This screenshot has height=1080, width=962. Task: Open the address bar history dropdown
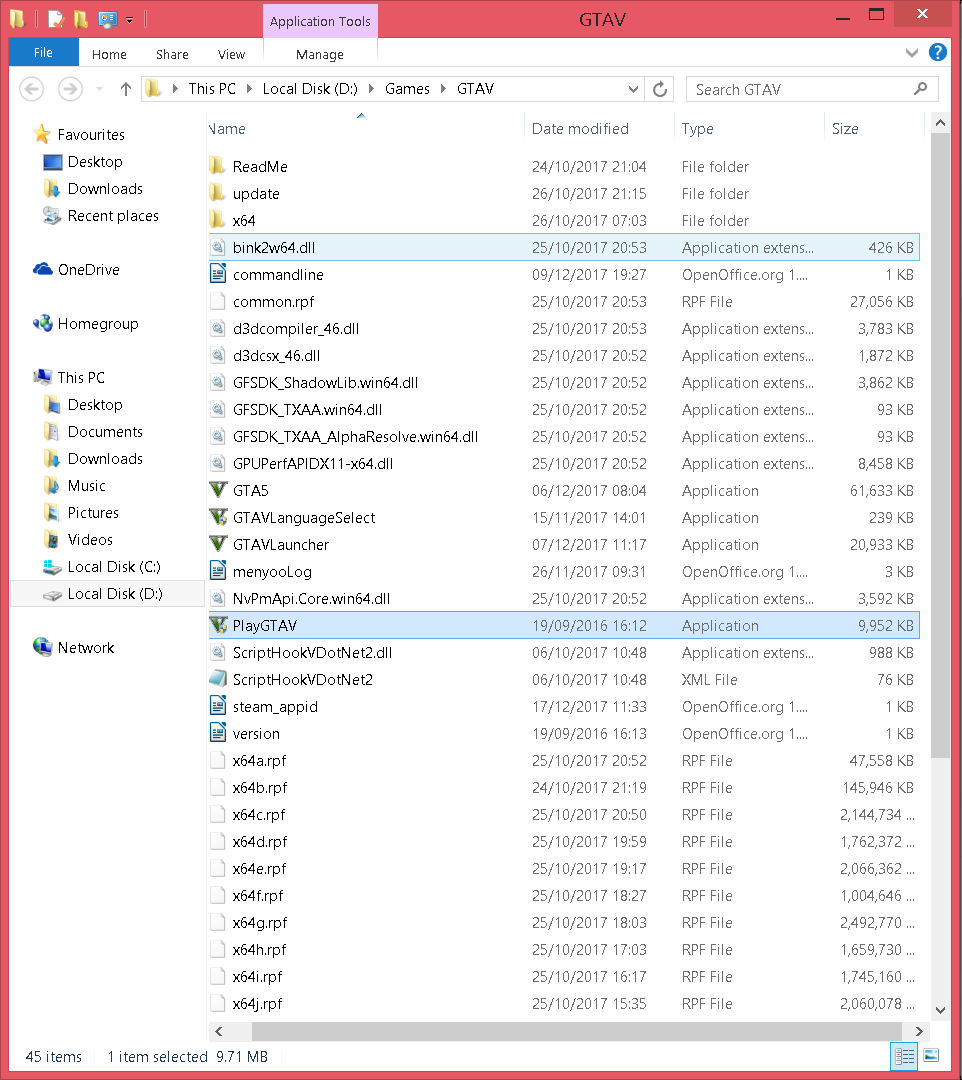(634, 89)
